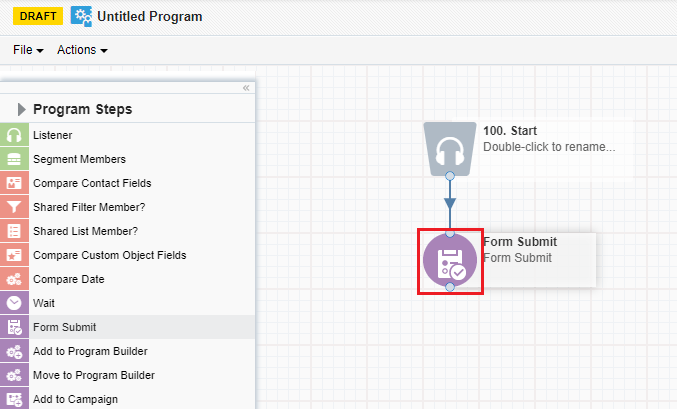Collapse the side panel with double chevron
This screenshot has width=677, height=409.
(x=246, y=88)
